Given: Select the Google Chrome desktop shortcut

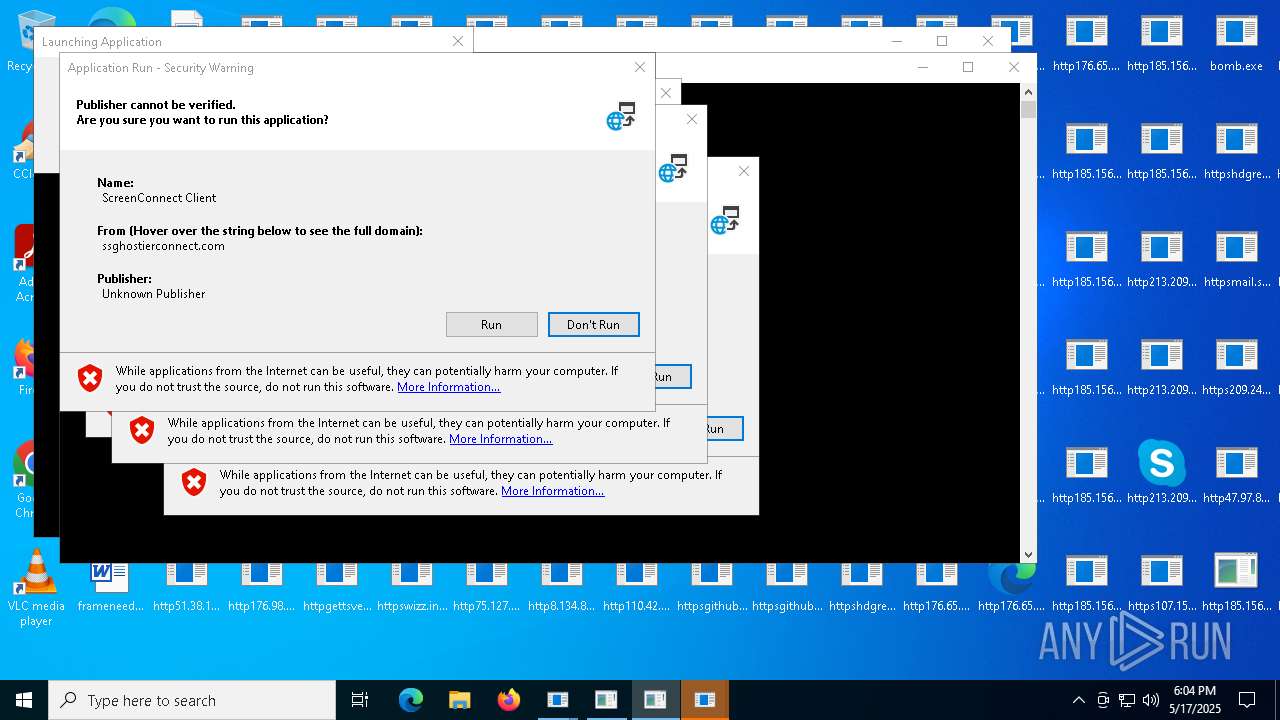Looking at the screenshot, I should coord(24,478).
